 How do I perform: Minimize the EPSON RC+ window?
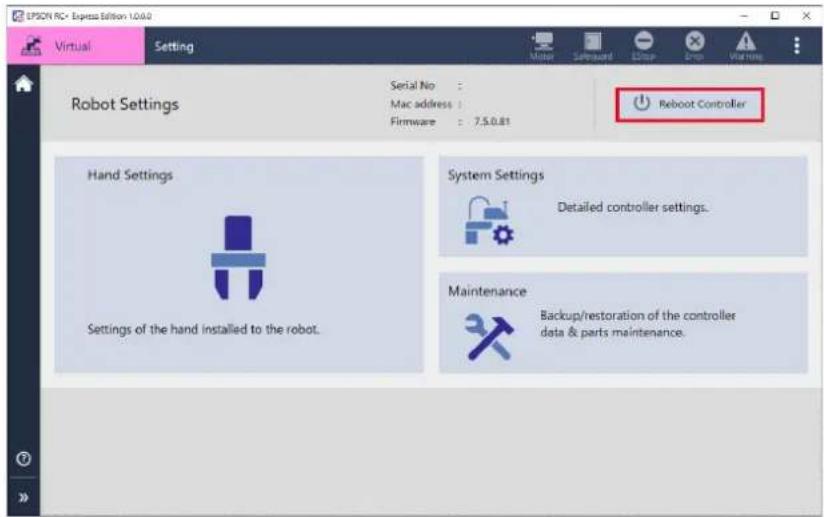pyautogui.click(x=744, y=16)
